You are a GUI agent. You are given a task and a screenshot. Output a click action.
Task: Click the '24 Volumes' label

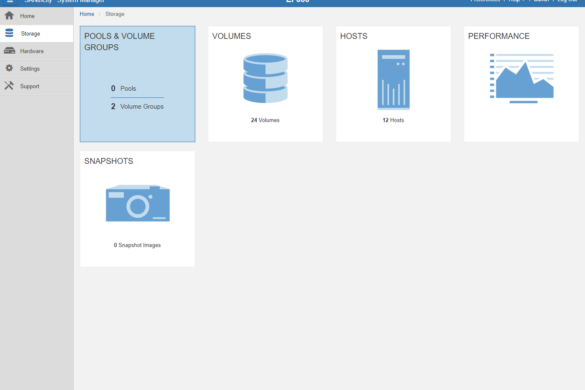coord(265,120)
